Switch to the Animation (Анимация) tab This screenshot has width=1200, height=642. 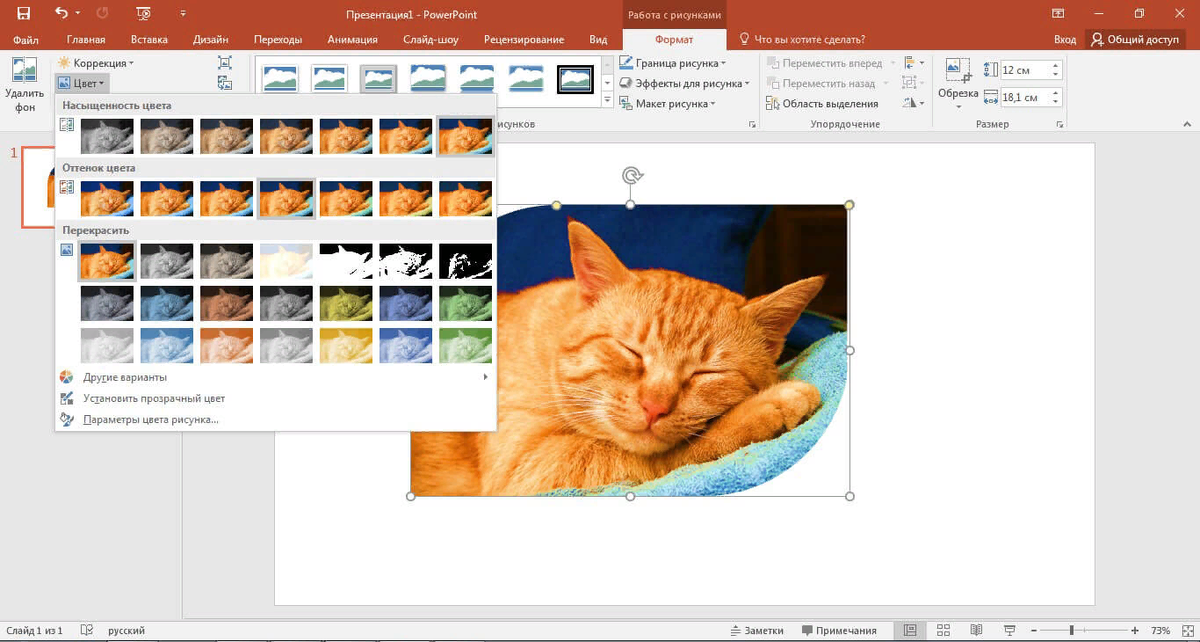(352, 39)
